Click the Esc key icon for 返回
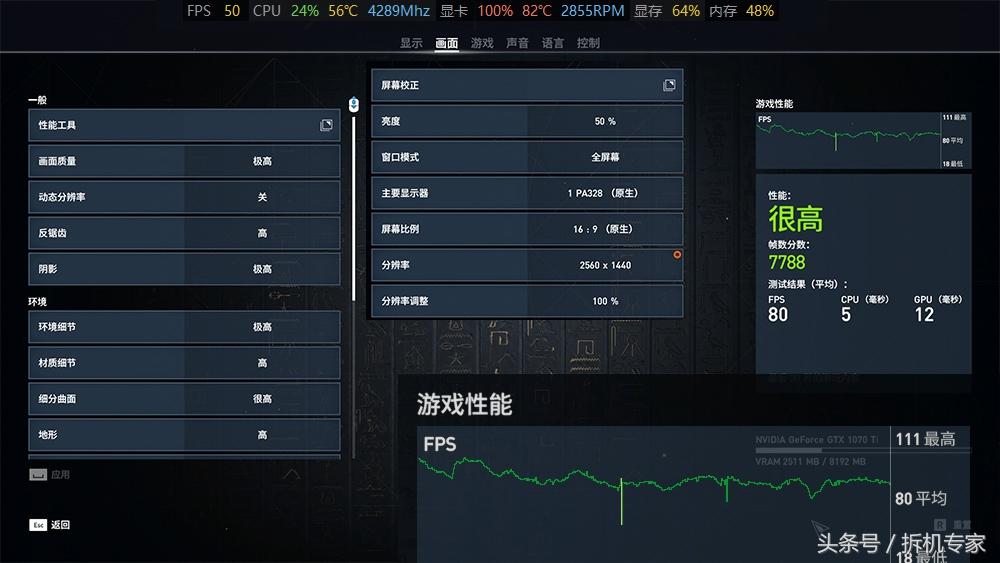The height and width of the screenshot is (563, 1000). click(x=38, y=525)
